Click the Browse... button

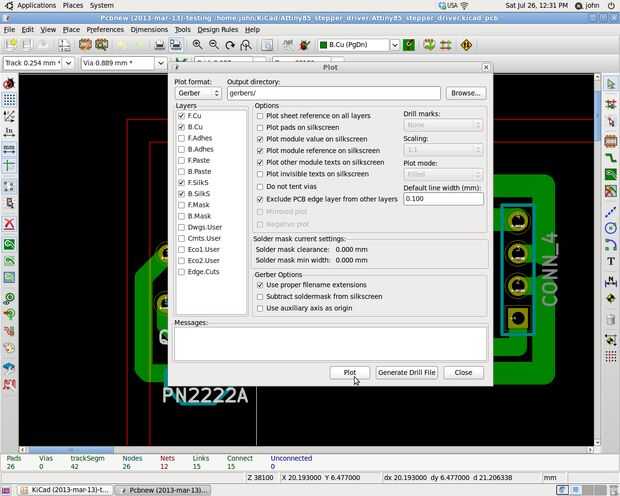466,93
